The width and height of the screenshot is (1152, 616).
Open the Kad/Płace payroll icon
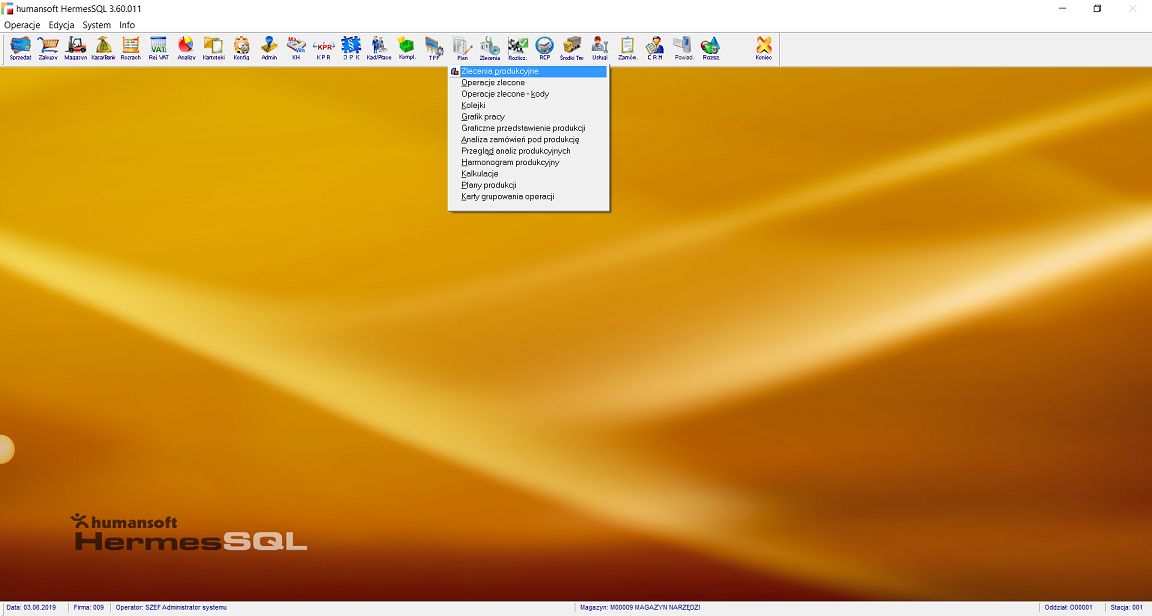(x=379, y=49)
